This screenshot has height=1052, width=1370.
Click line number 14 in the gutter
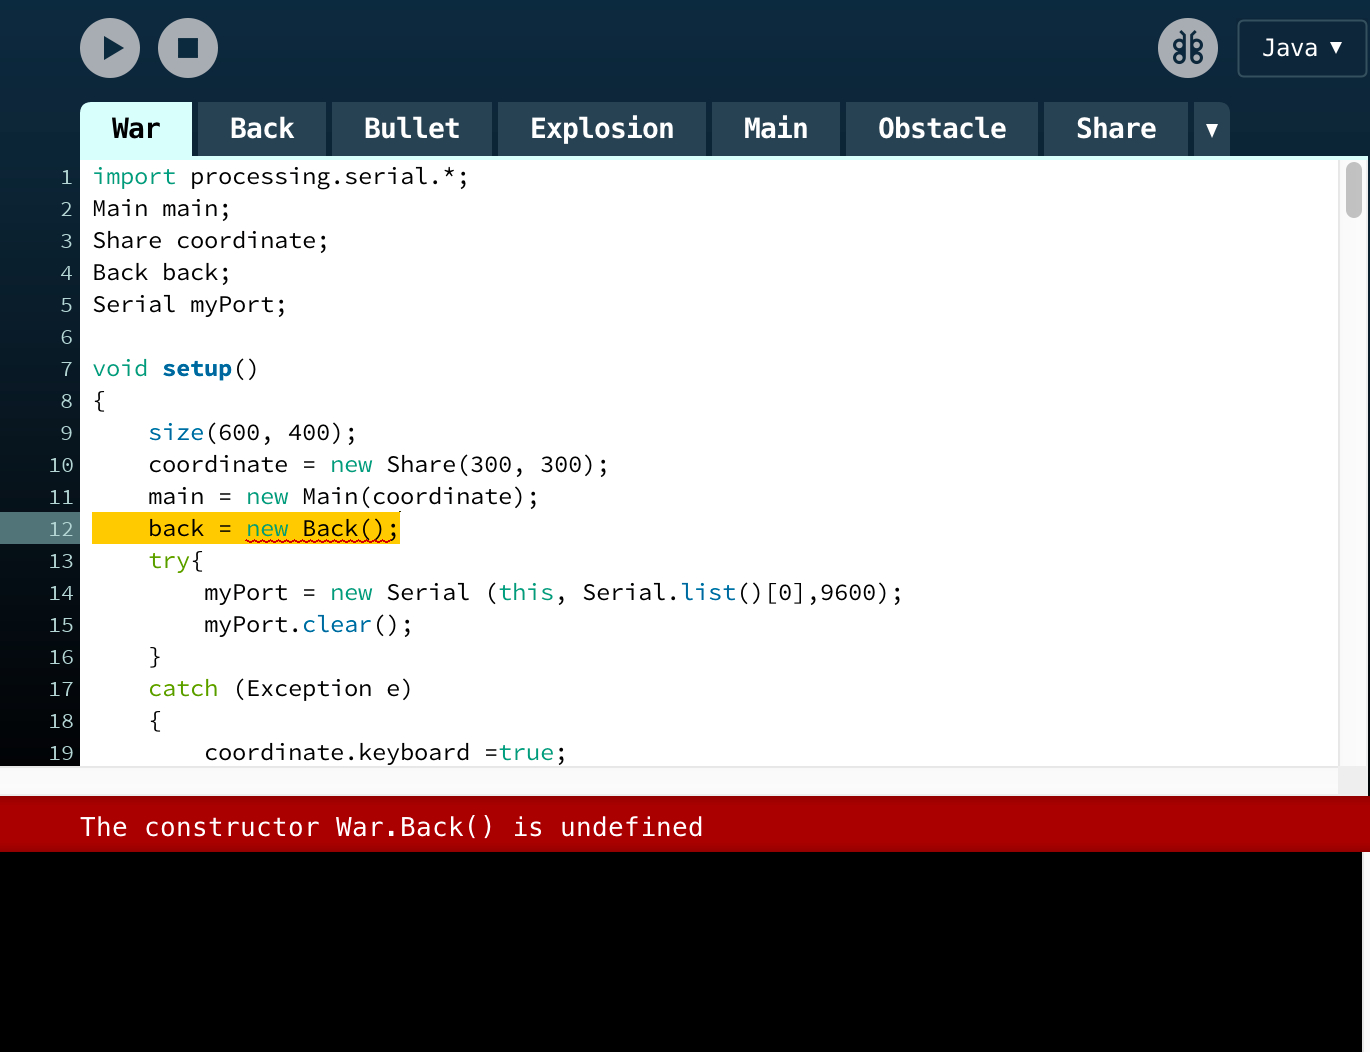(61, 593)
